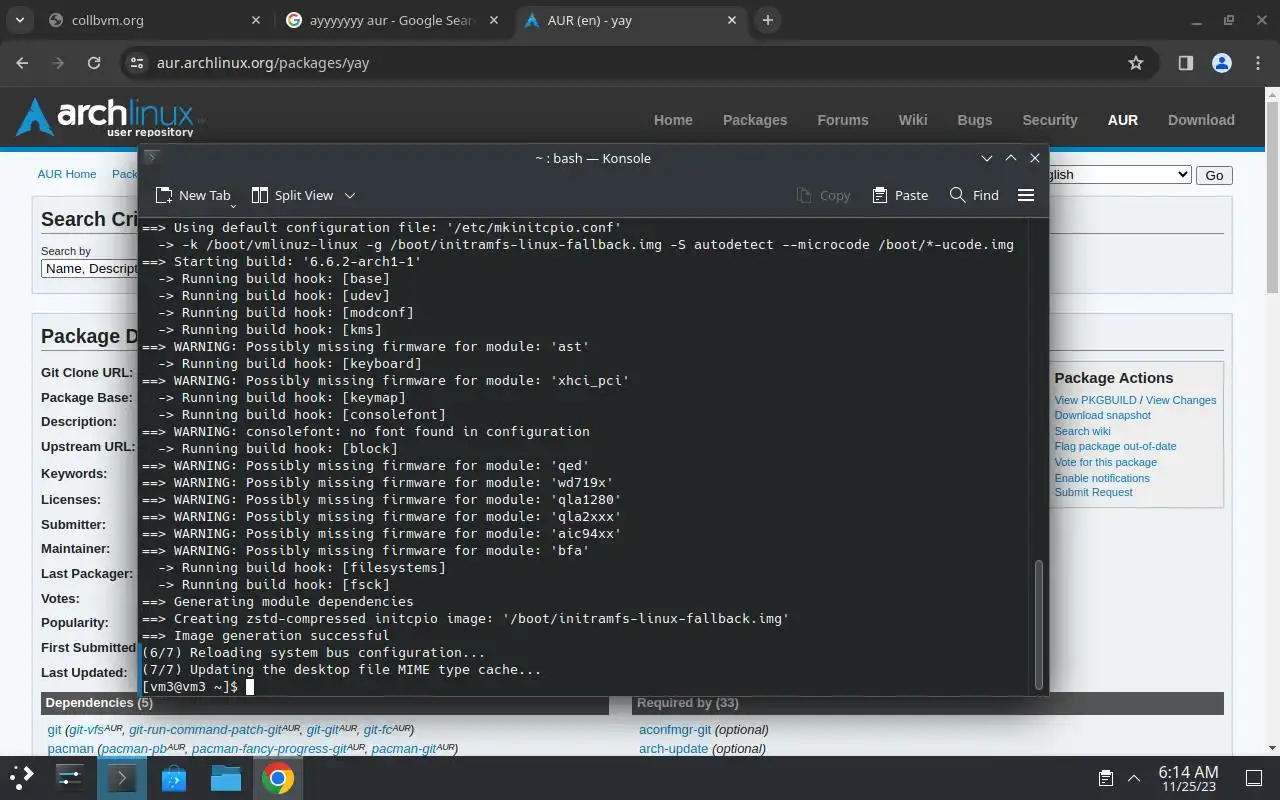Click the Download snapshot link
Image resolution: width=1280 pixels, height=800 pixels.
pyautogui.click(x=1102, y=415)
